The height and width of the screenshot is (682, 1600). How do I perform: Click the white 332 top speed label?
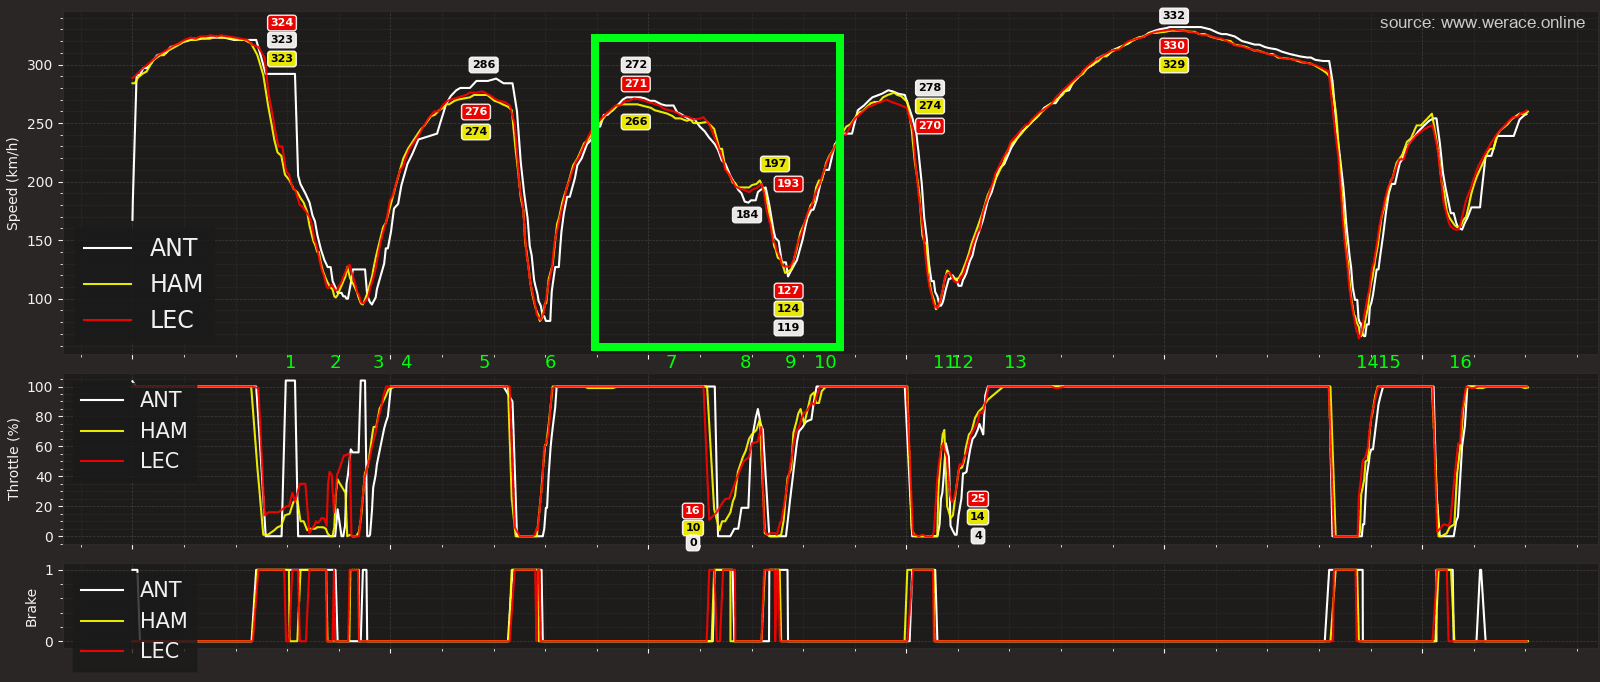(1173, 16)
